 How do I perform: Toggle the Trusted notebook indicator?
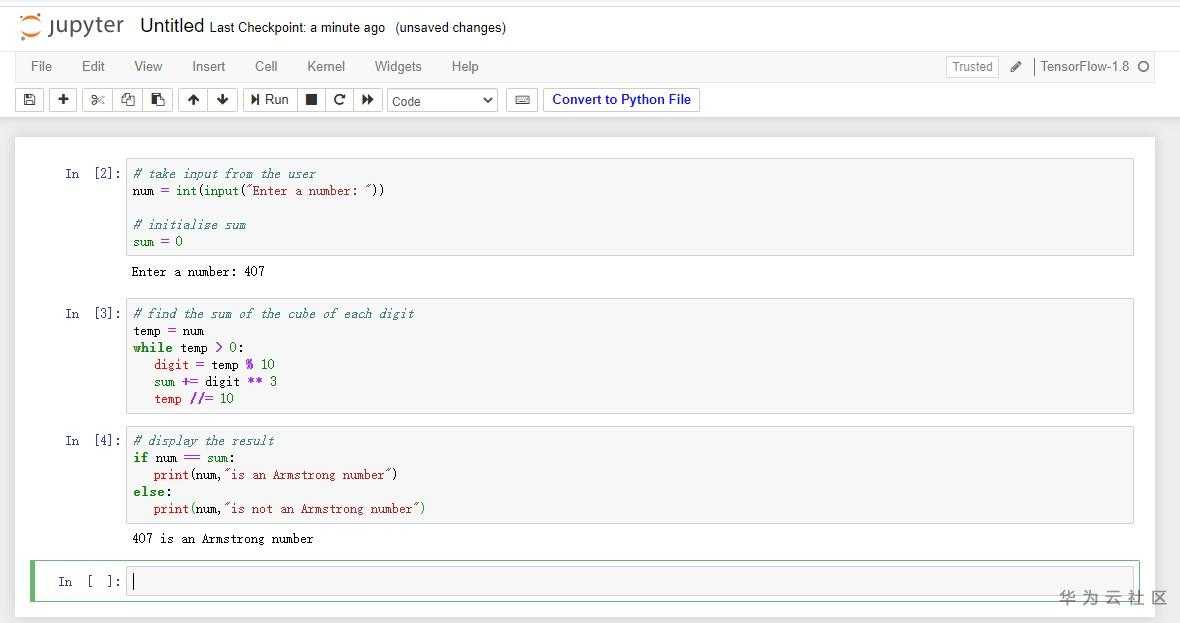[x=972, y=67]
